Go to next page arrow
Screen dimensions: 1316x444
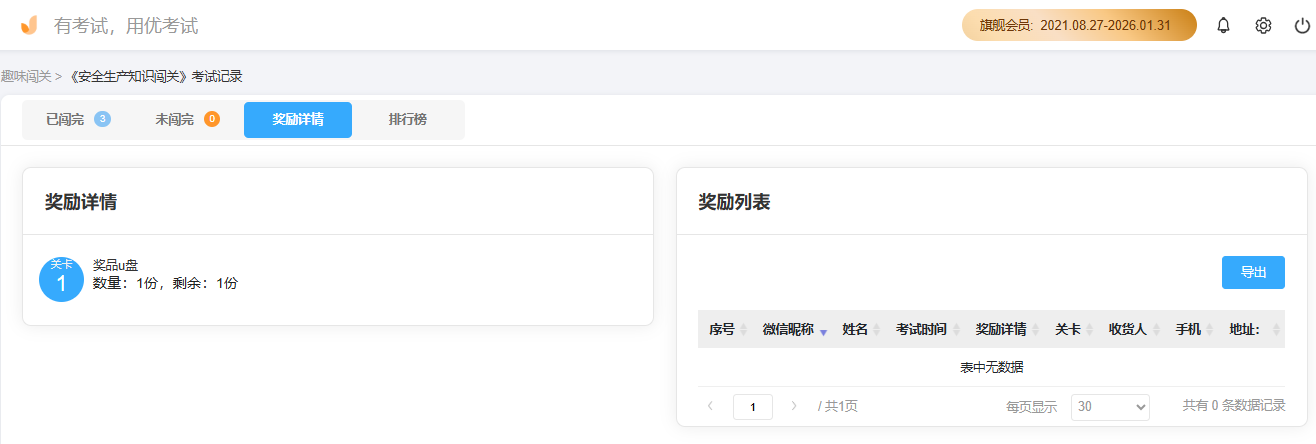[794, 406]
